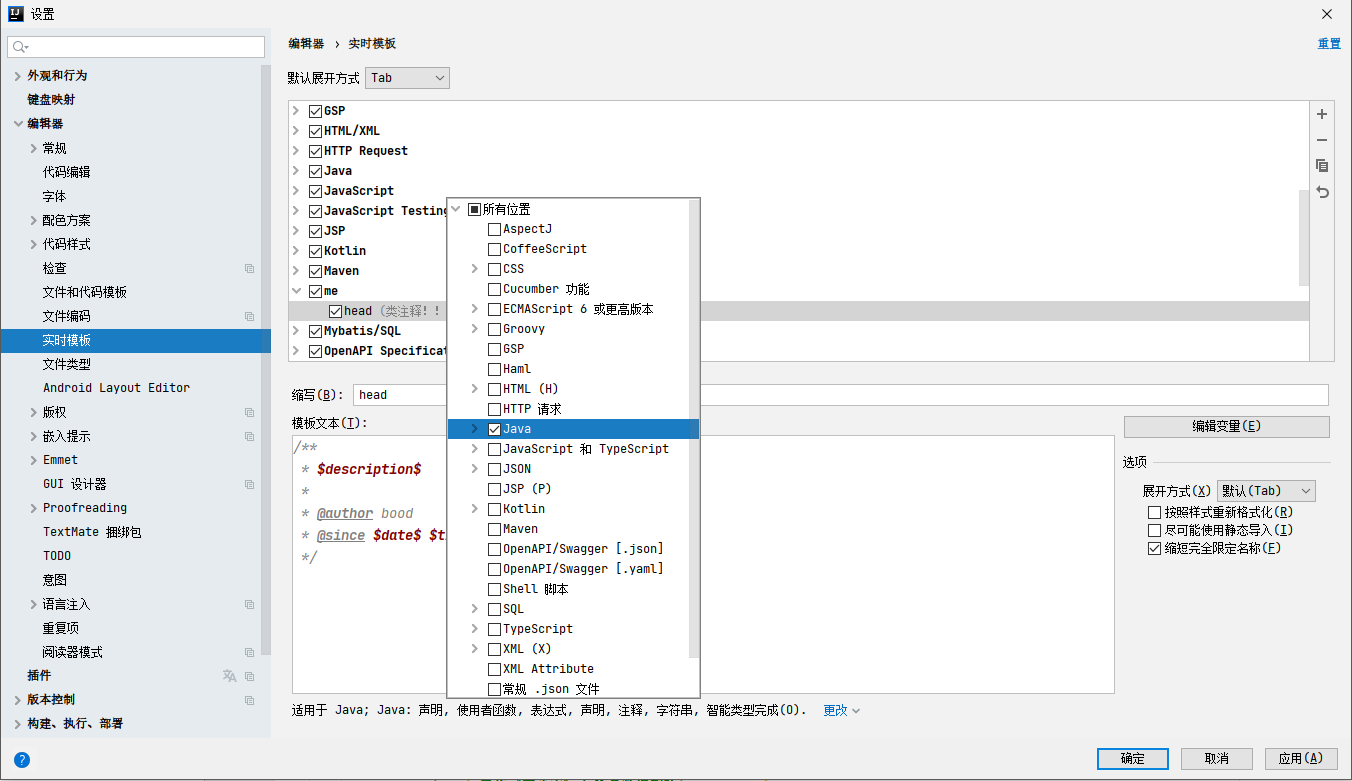
Task: Open 文件类型 settings page
Action: click(x=67, y=364)
